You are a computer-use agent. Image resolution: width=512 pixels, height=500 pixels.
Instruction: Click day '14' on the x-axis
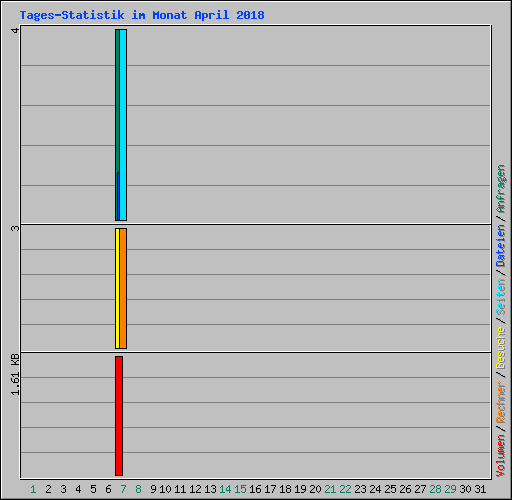tap(225, 489)
